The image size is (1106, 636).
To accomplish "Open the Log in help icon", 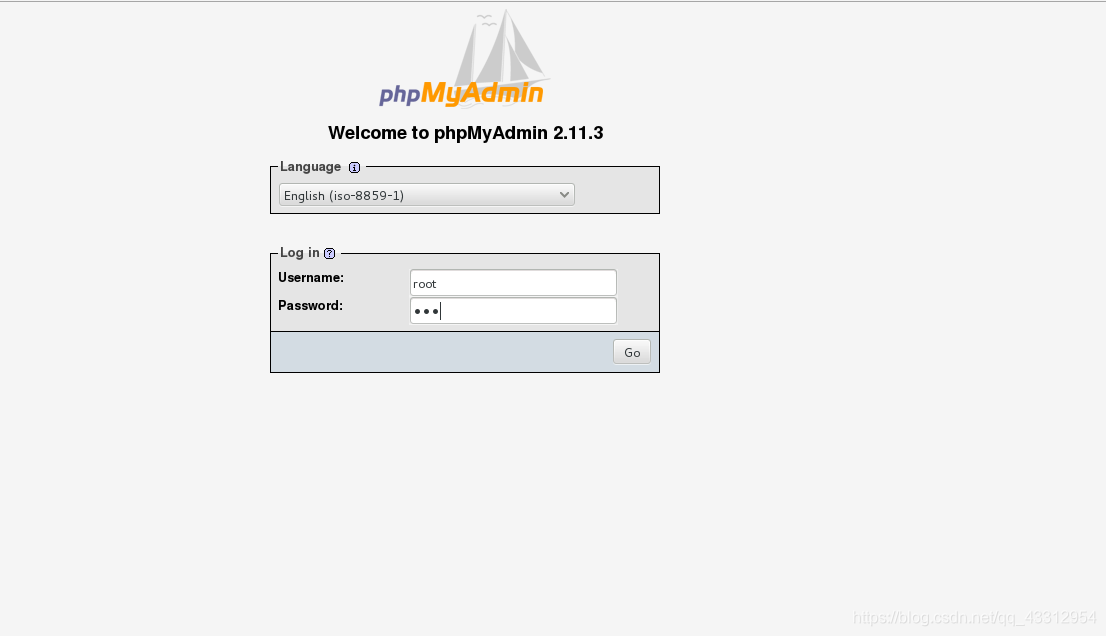I will pos(329,253).
